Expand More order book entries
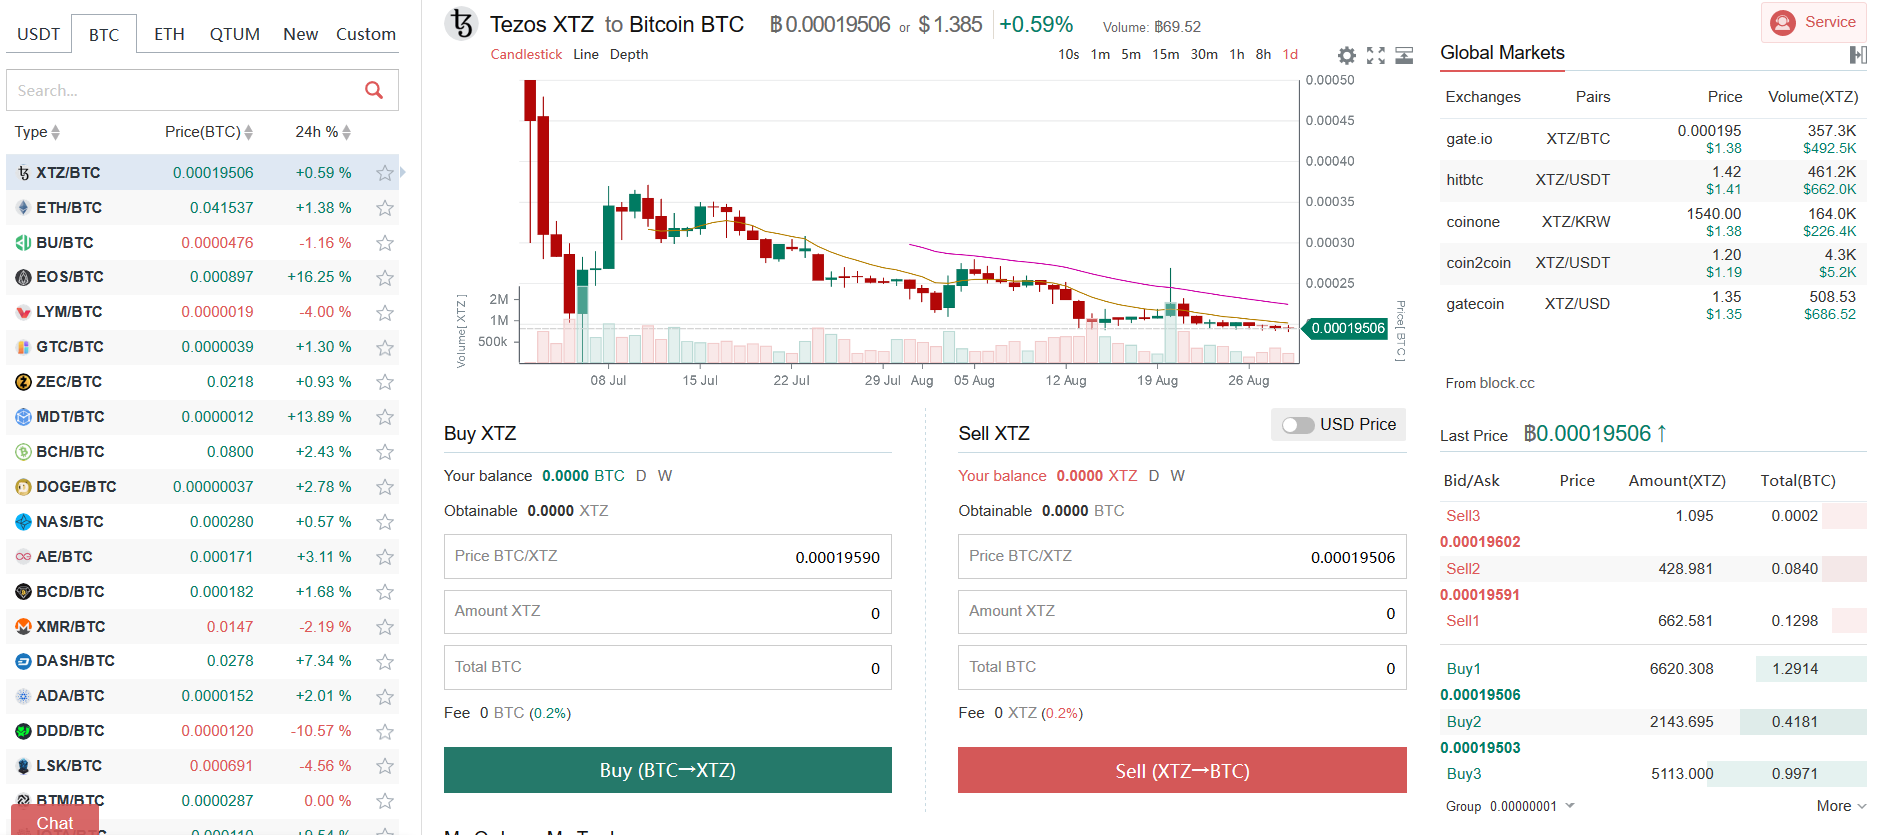Image resolution: width=1887 pixels, height=835 pixels. (1841, 806)
